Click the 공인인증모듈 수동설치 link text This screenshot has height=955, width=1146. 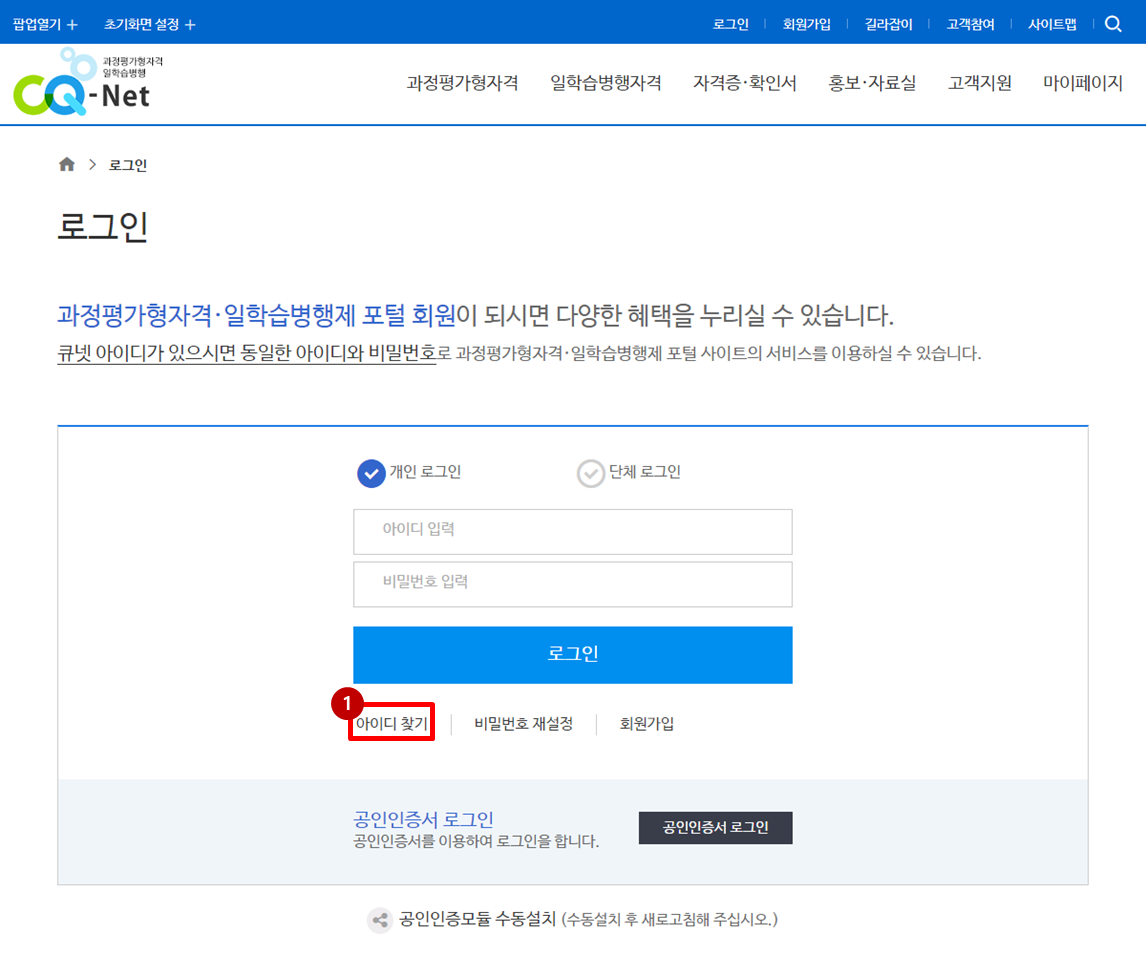click(477, 919)
